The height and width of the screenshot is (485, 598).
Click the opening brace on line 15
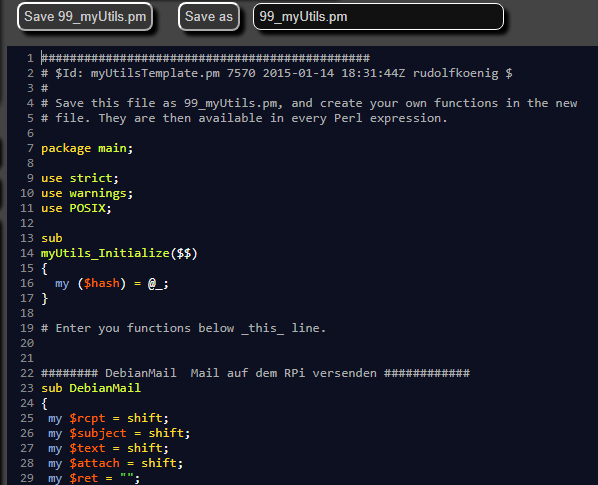coord(44,268)
